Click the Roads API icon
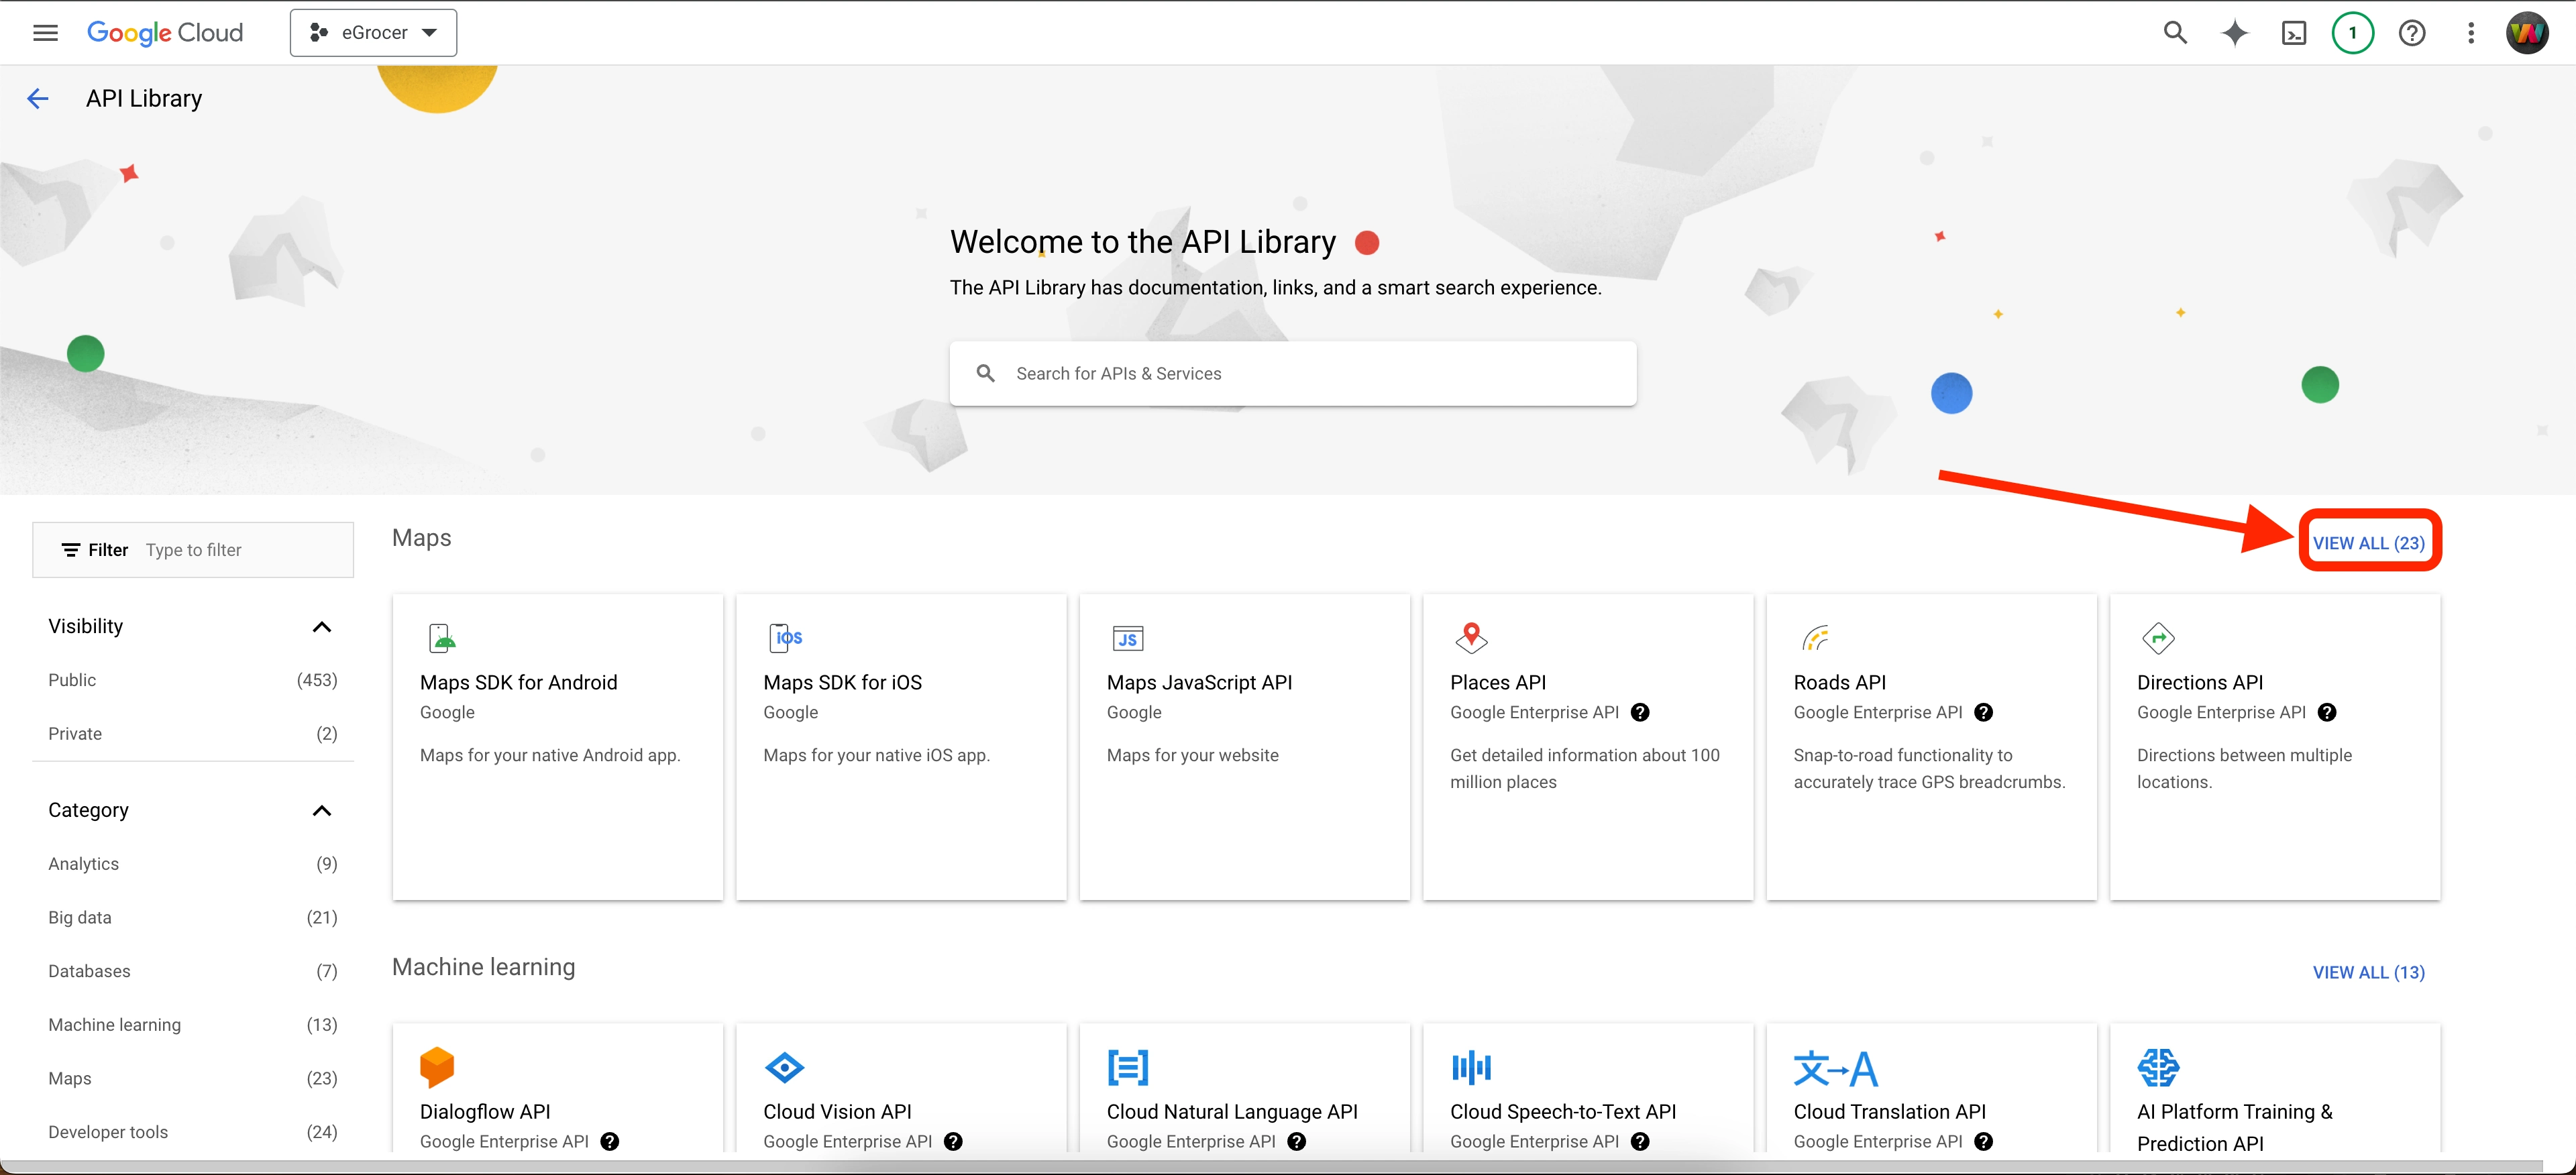The image size is (2576, 1175). coord(1815,638)
